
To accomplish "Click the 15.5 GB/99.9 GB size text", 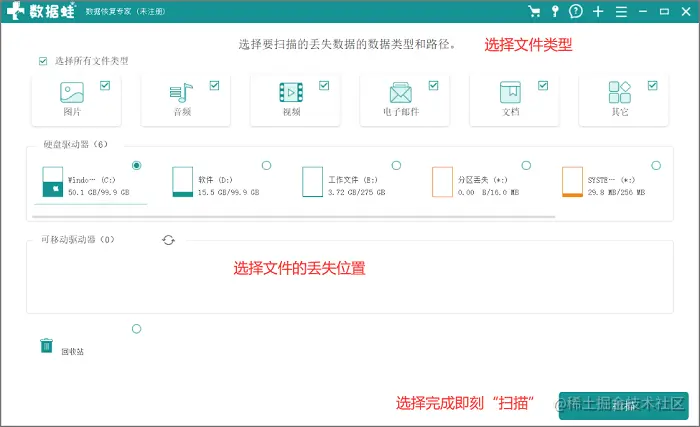I will [229, 193].
